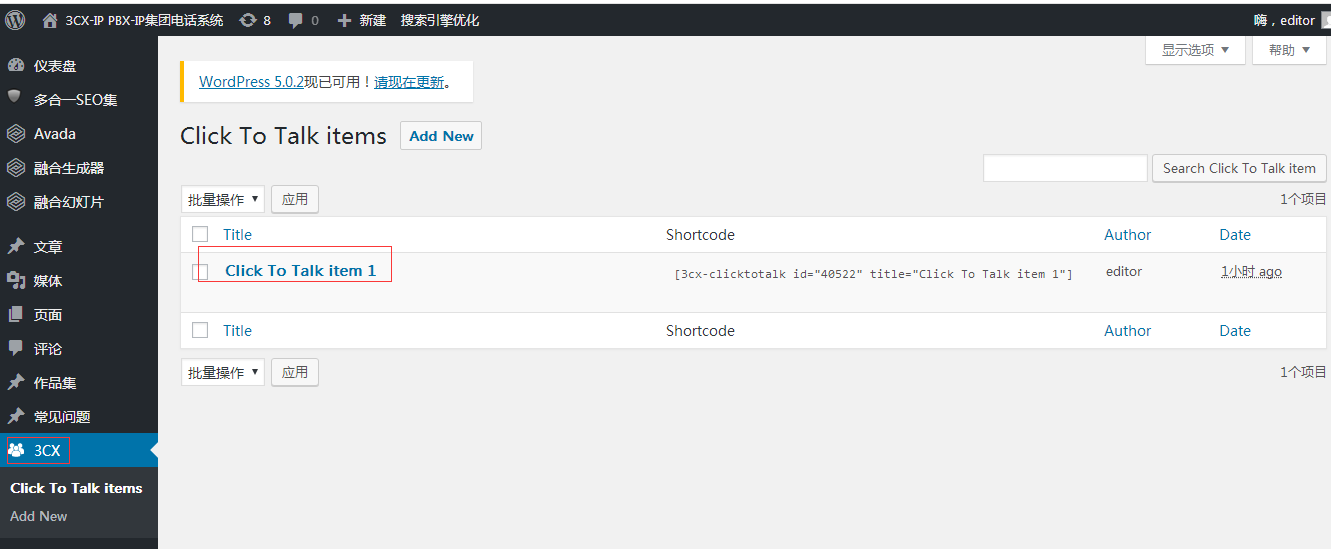
Task: Click the 多合一SEO集 shield icon
Action: (15, 98)
